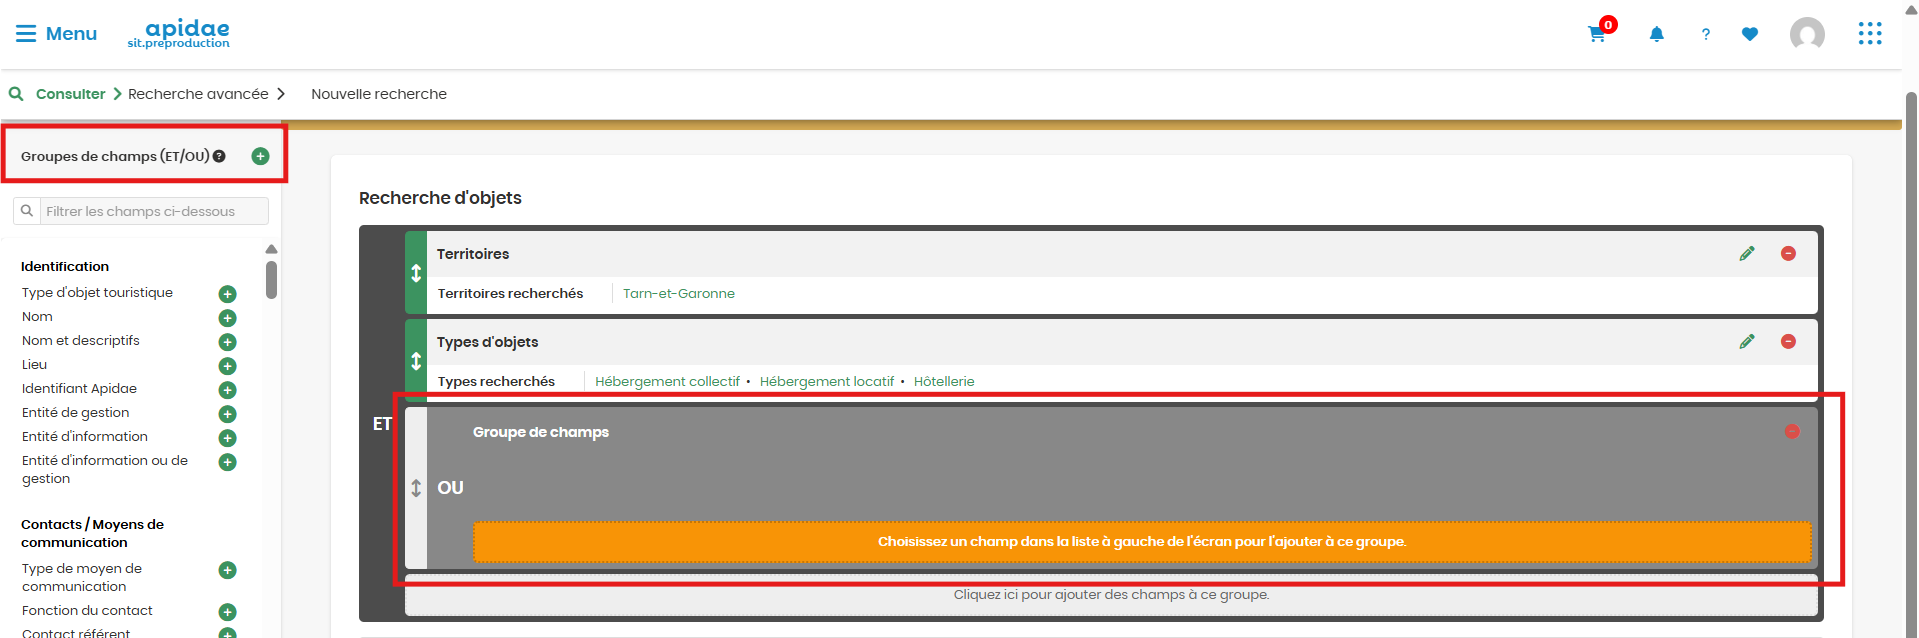1919x638 pixels.
Task: Open help question mark icon
Action: click(x=1706, y=34)
